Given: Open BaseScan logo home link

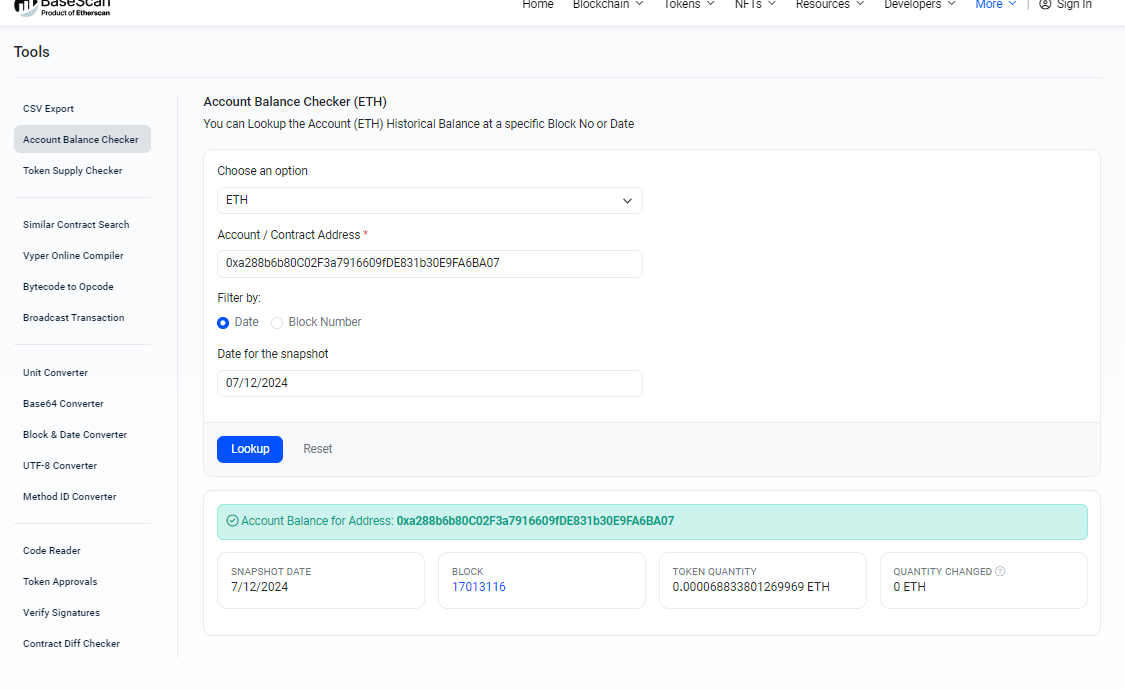Looking at the screenshot, I should click(62, 7).
